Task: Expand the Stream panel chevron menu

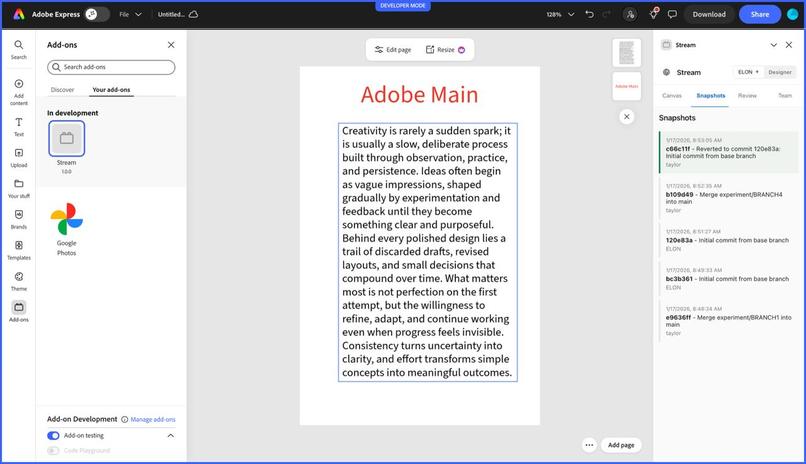Action: click(774, 45)
